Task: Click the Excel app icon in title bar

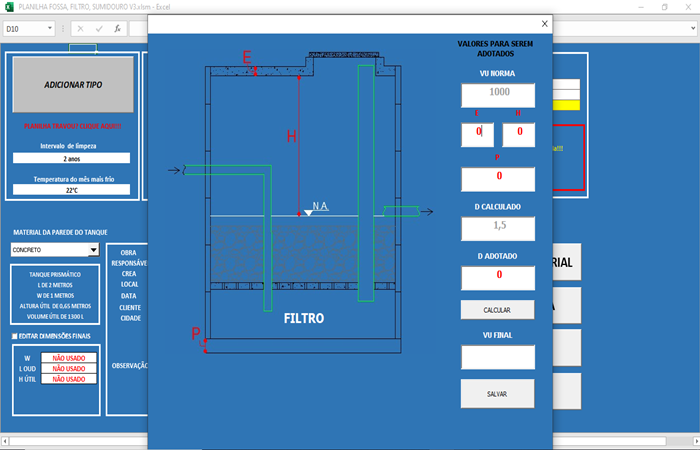Action: tap(10, 7)
